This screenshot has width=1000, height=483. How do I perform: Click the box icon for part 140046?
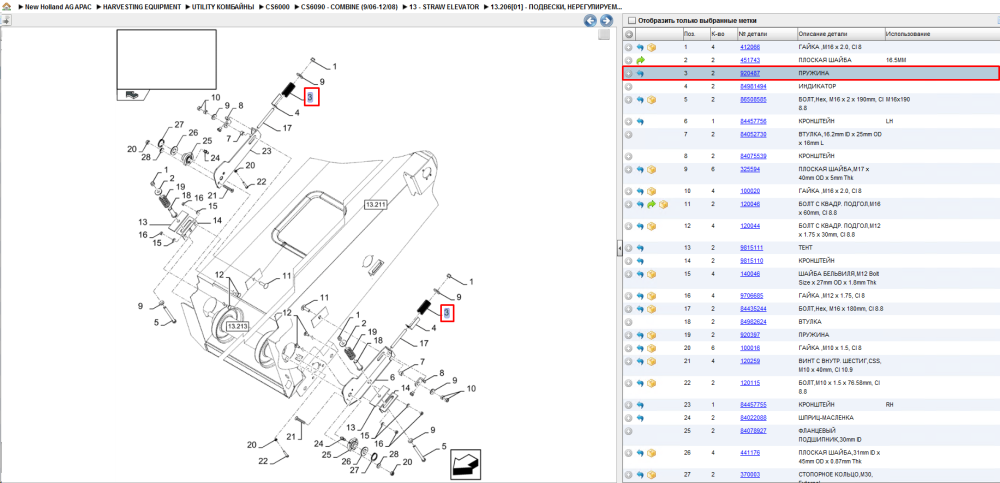click(651, 274)
